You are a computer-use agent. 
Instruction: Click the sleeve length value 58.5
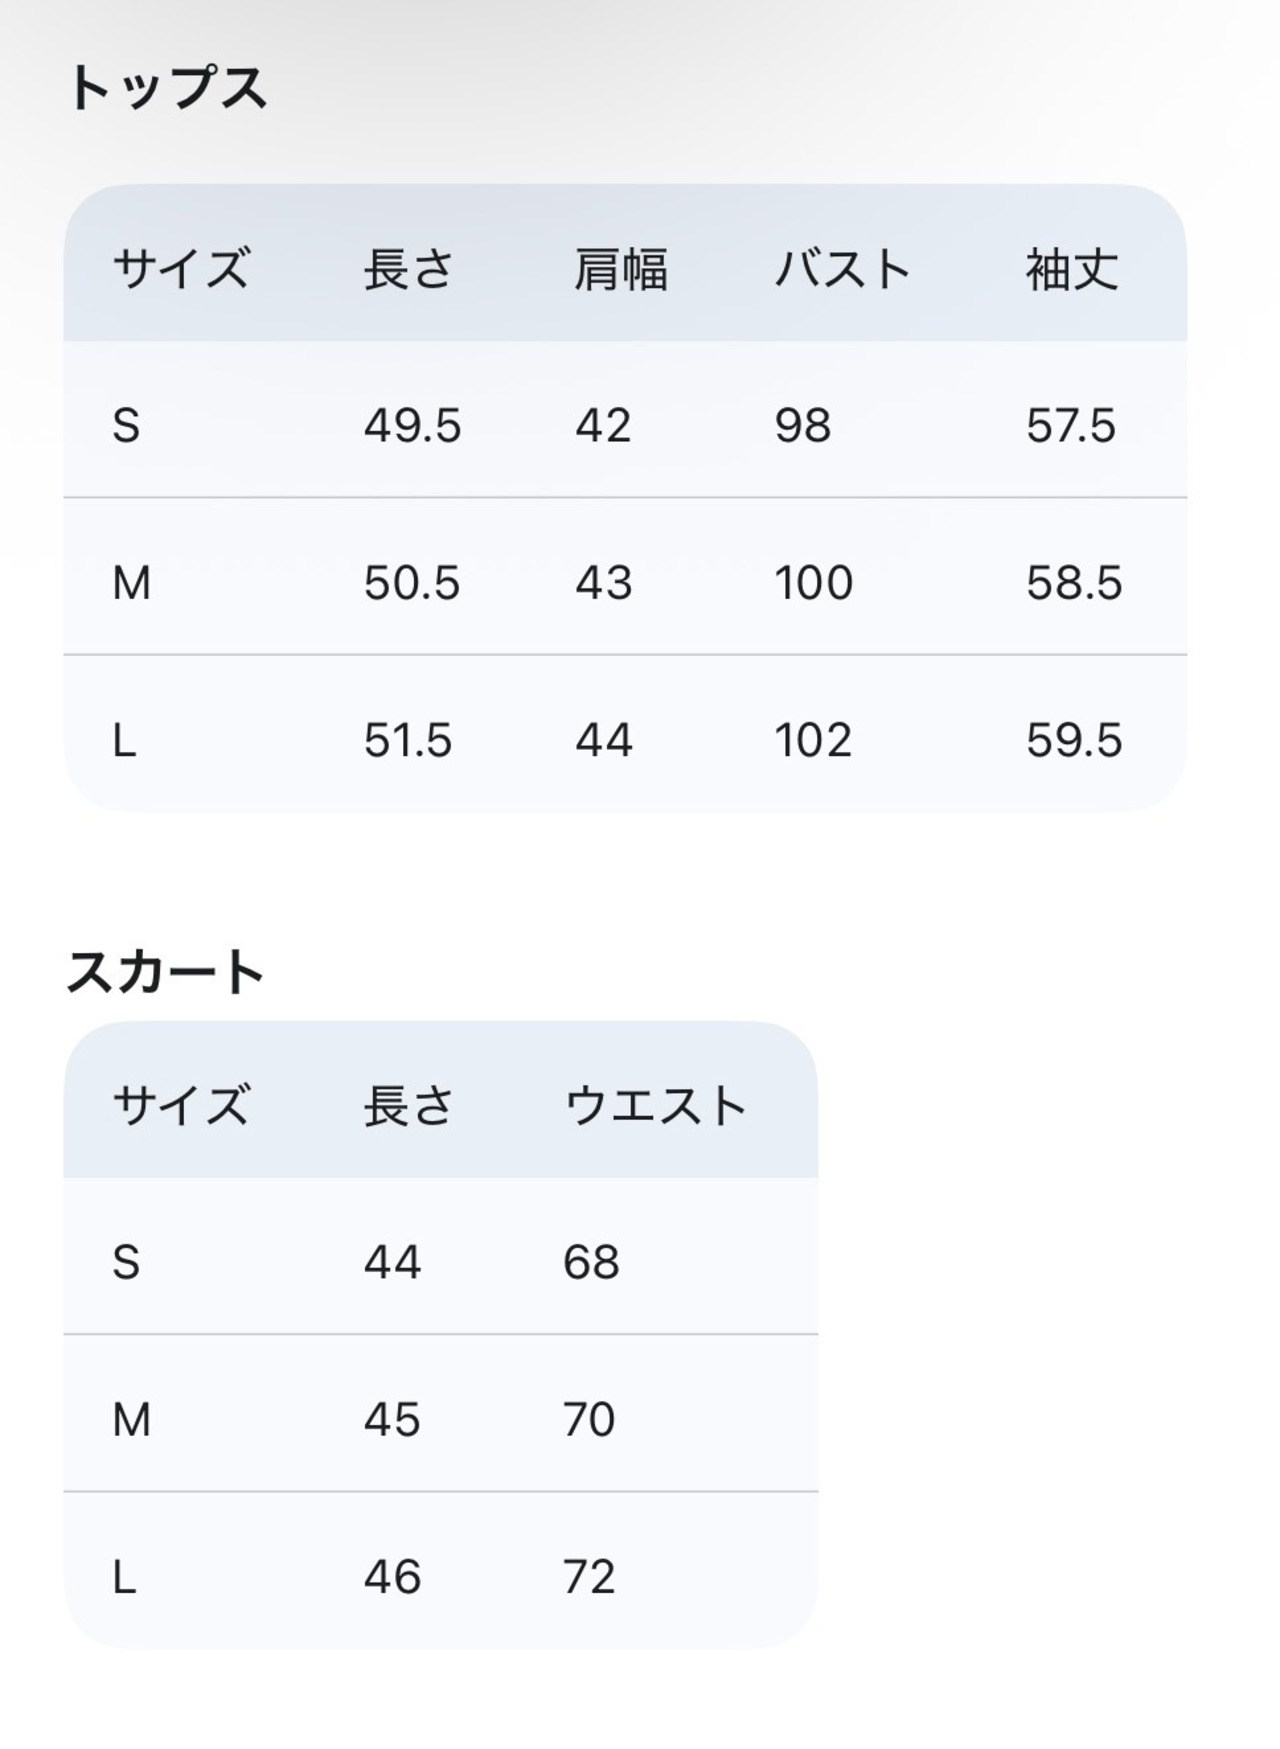pos(1074,583)
